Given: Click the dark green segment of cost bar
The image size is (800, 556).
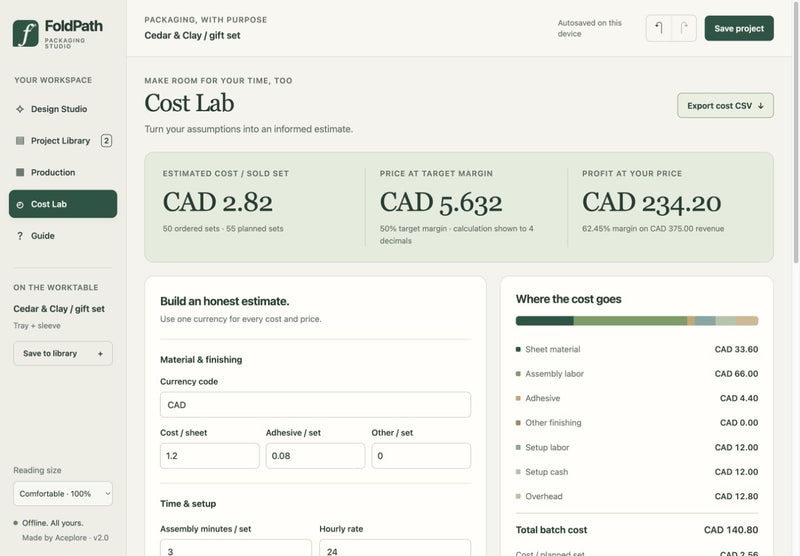Looking at the screenshot, I should pyautogui.click(x=544, y=321).
